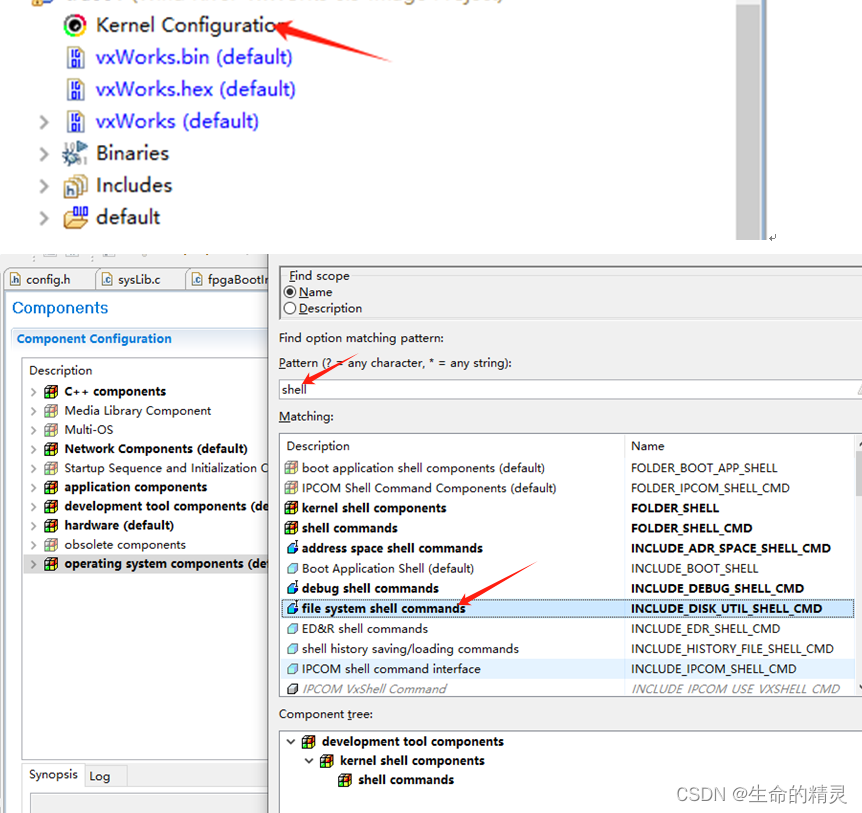Click the Binaries icon in project tree
The height and width of the screenshot is (813, 862).
75,154
